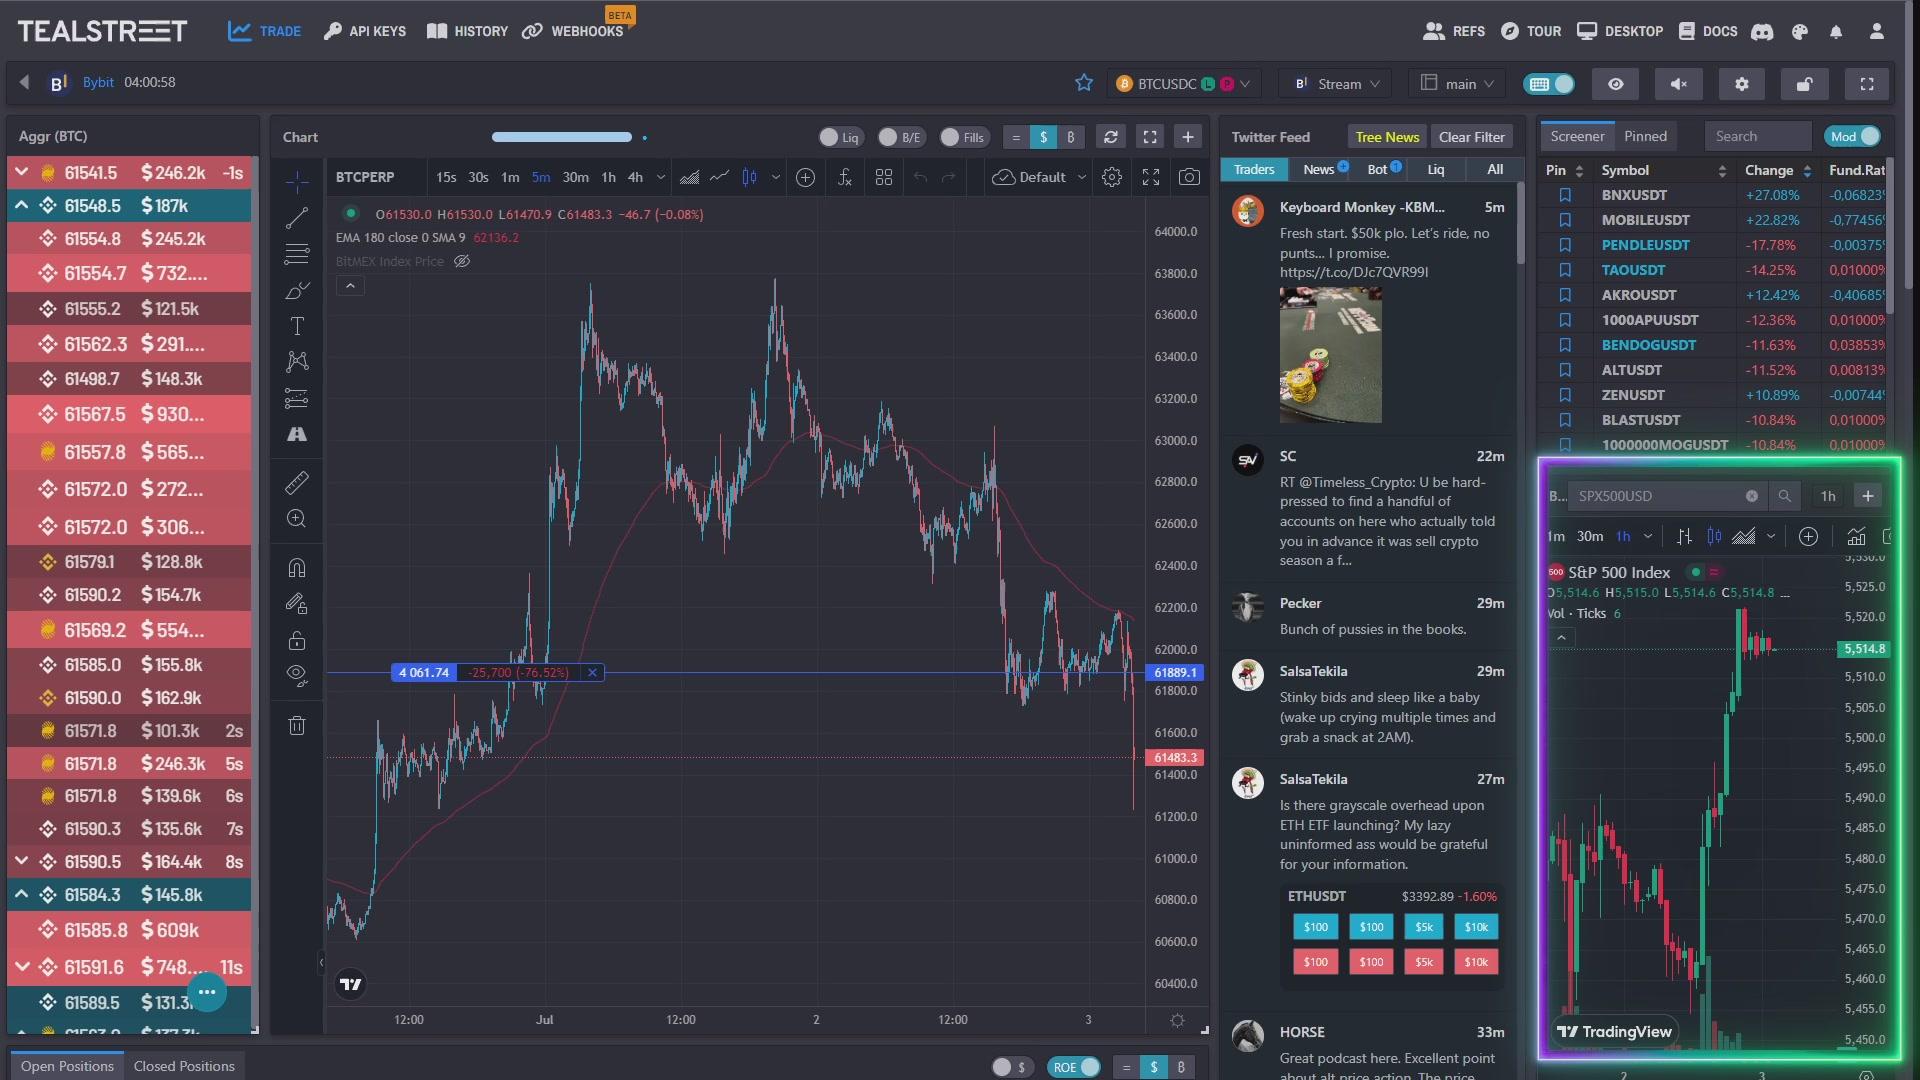1920x1080 pixels.
Task: Open the BTCUSDC symbol dropdown
Action: [x=1183, y=84]
